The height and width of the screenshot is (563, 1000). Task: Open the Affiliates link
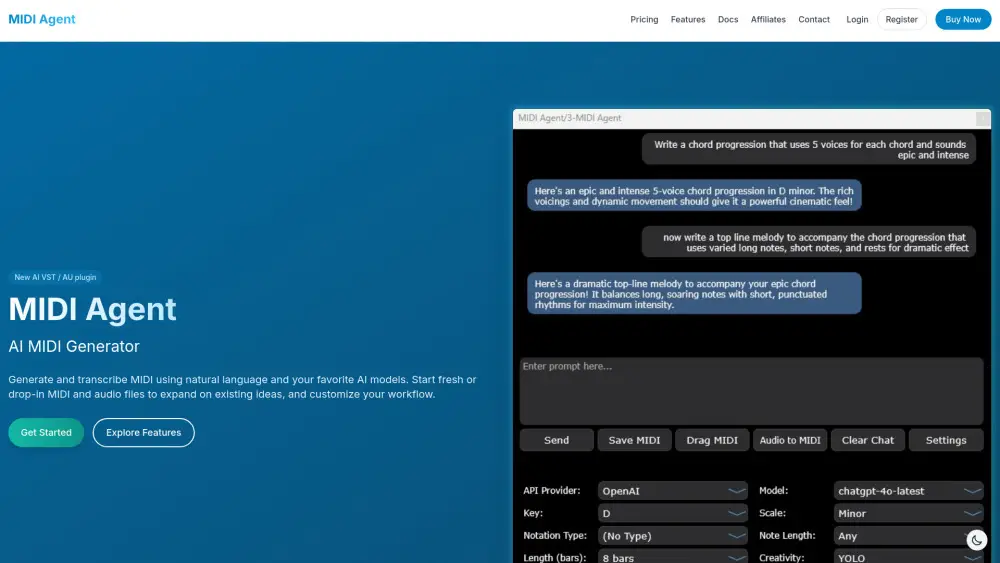tap(768, 19)
